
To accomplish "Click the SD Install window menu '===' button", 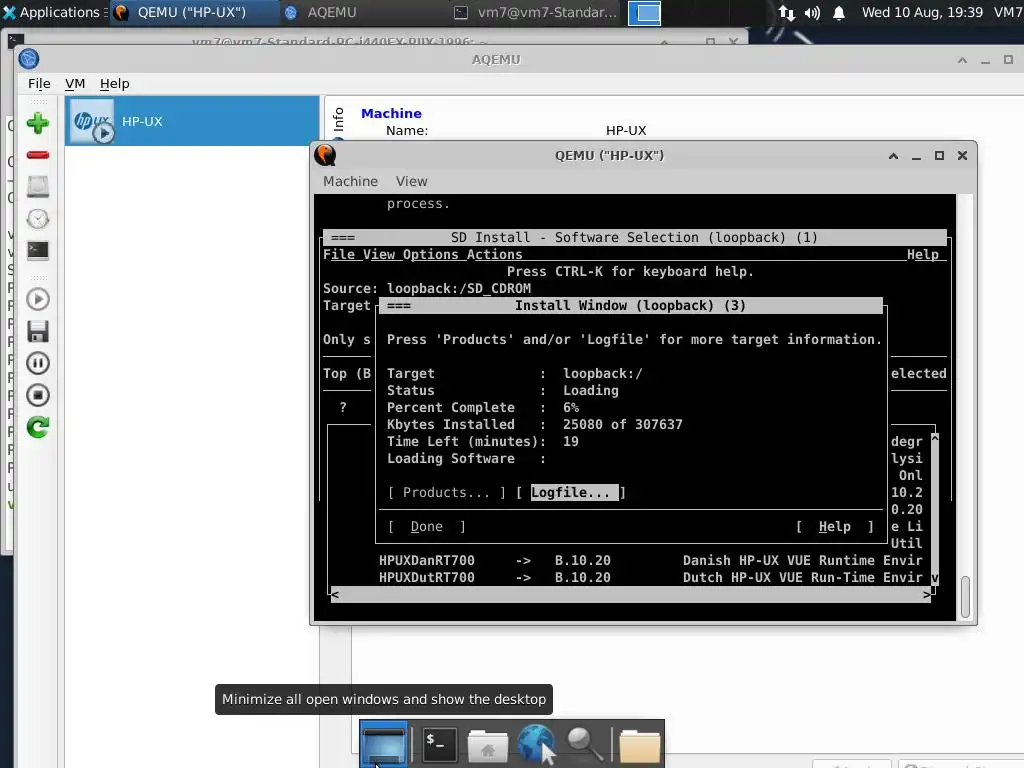I will [x=343, y=238].
